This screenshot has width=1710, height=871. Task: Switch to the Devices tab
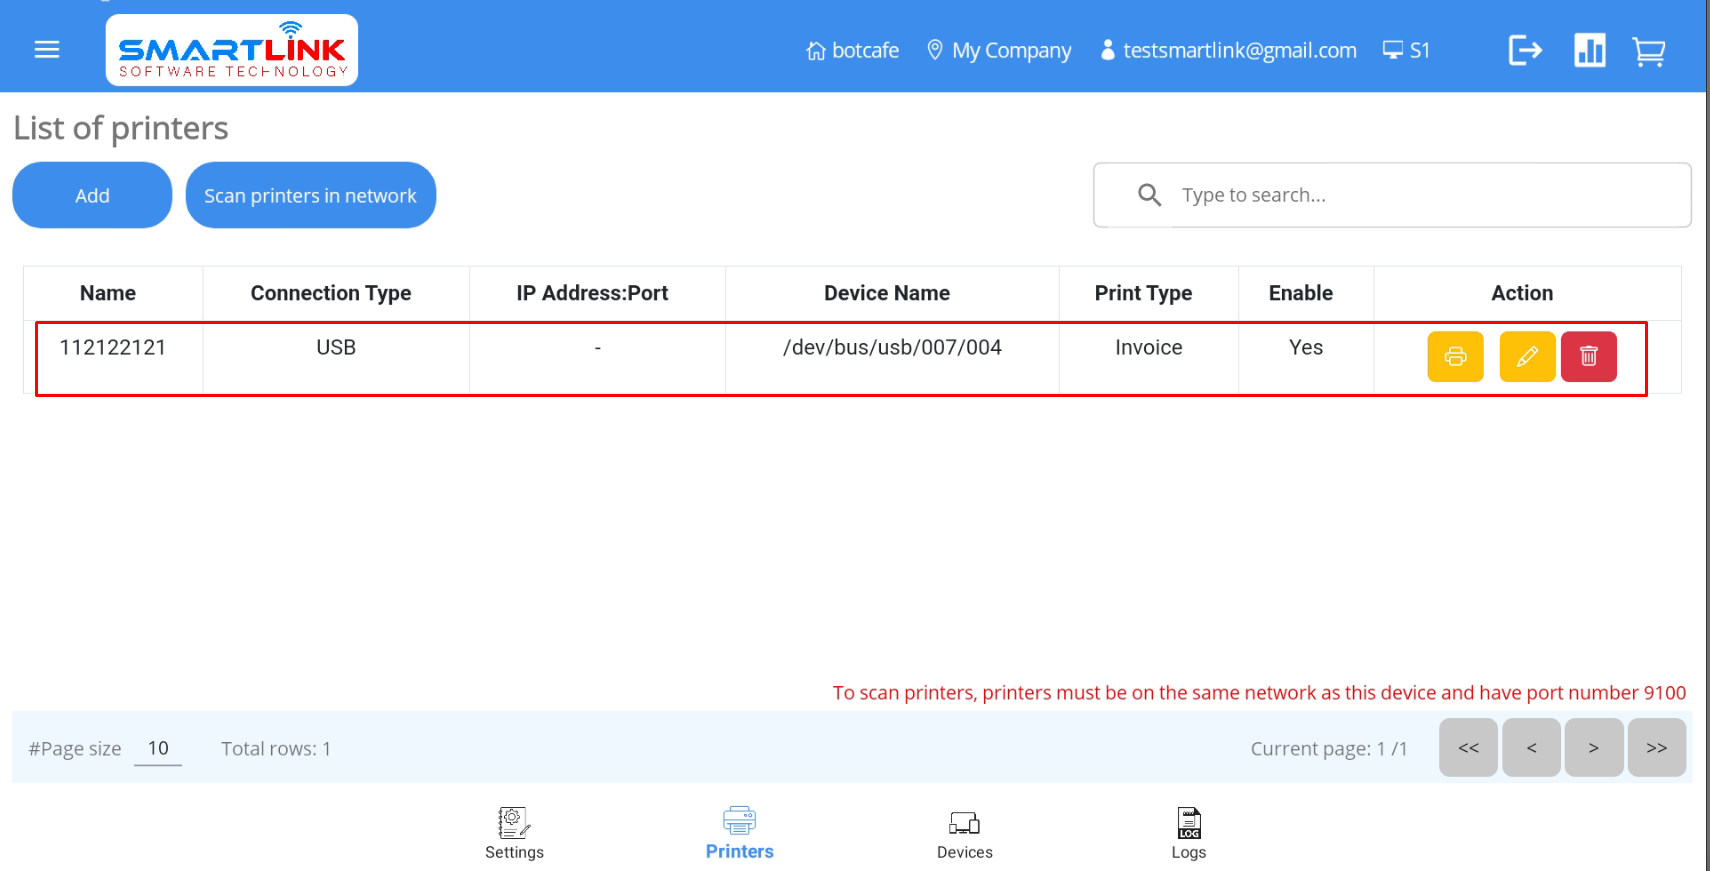point(964,833)
